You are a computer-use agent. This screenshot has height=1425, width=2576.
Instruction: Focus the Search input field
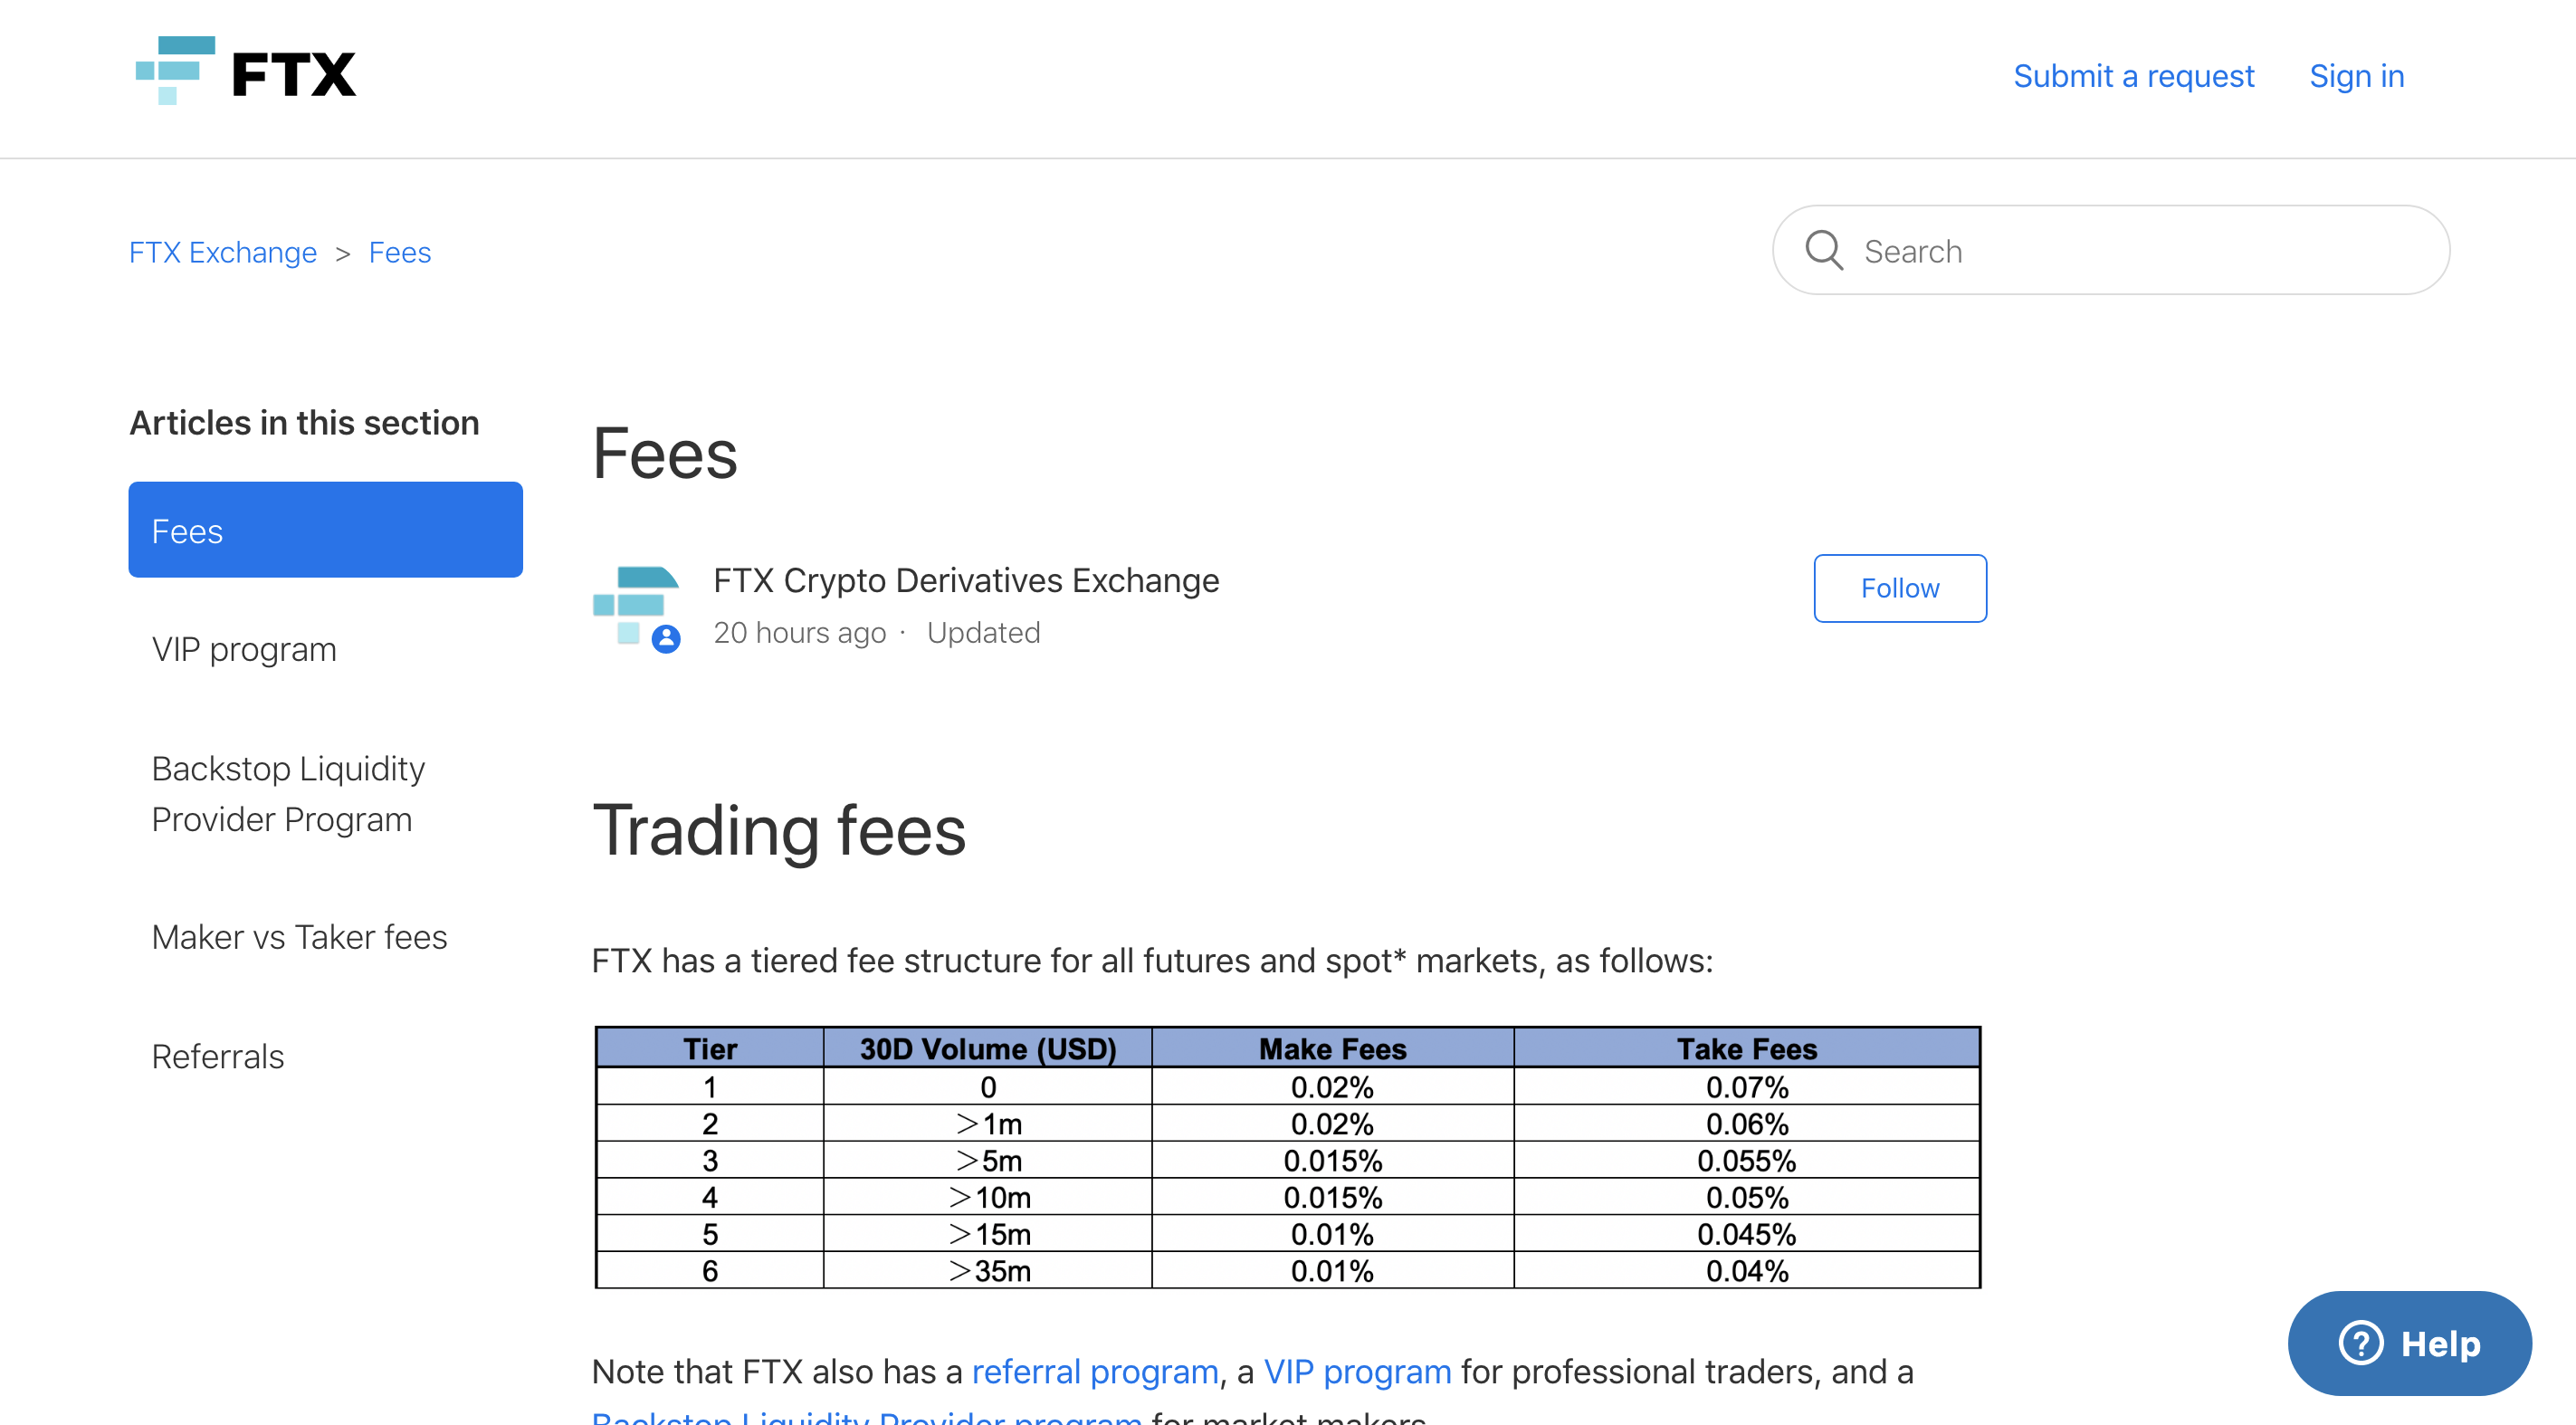click(x=2110, y=250)
